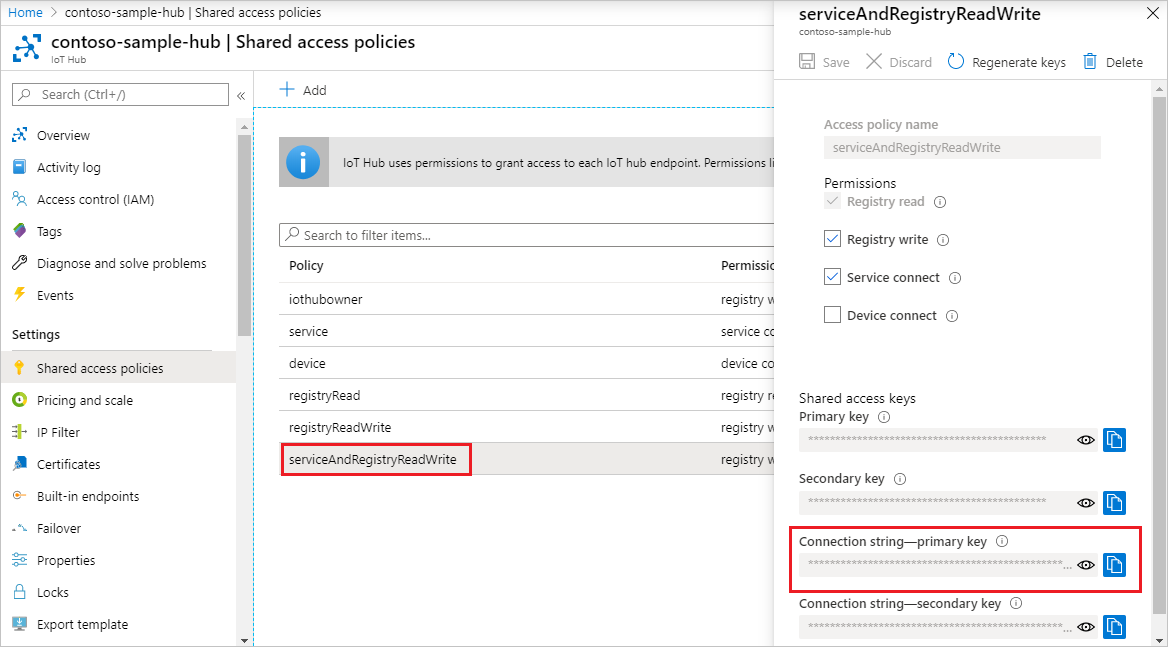Copy the primary key to clipboard
Image resolution: width=1168 pixels, height=647 pixels.
click(1114, 440)
